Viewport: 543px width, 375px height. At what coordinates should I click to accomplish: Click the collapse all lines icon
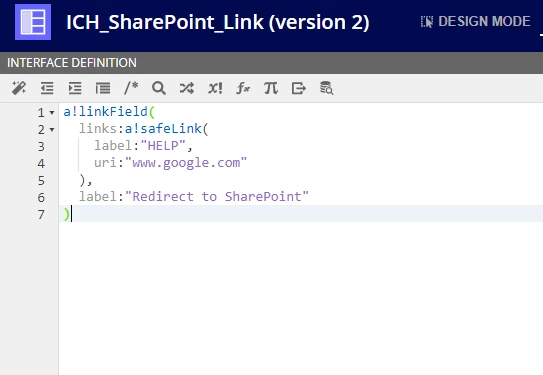tap(103, 88)
